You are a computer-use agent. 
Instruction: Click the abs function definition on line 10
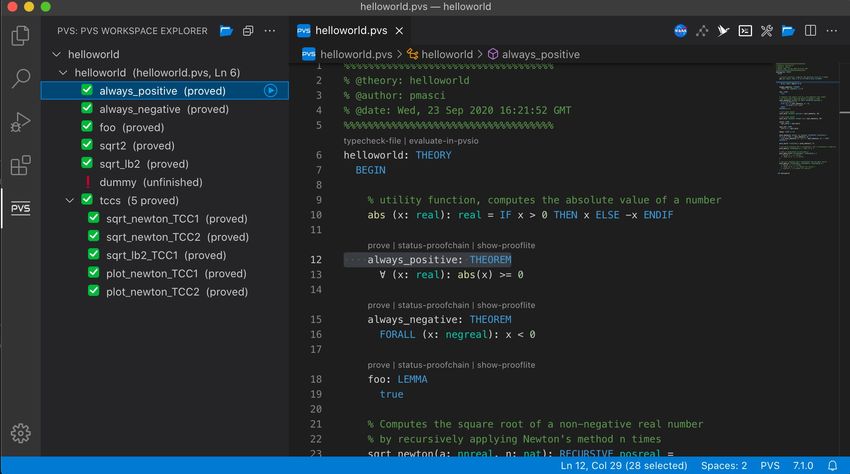(520, 215)
